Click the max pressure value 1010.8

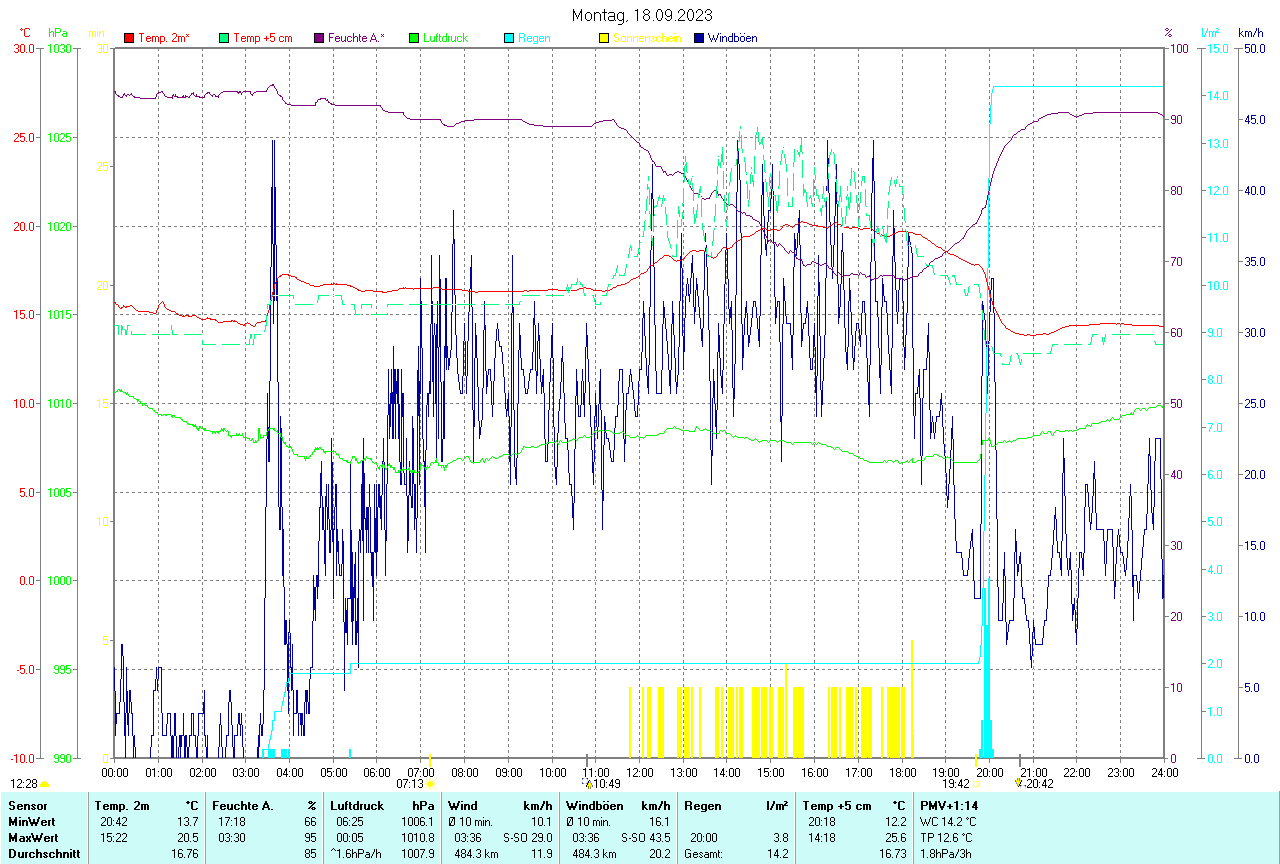click(417, 837)
